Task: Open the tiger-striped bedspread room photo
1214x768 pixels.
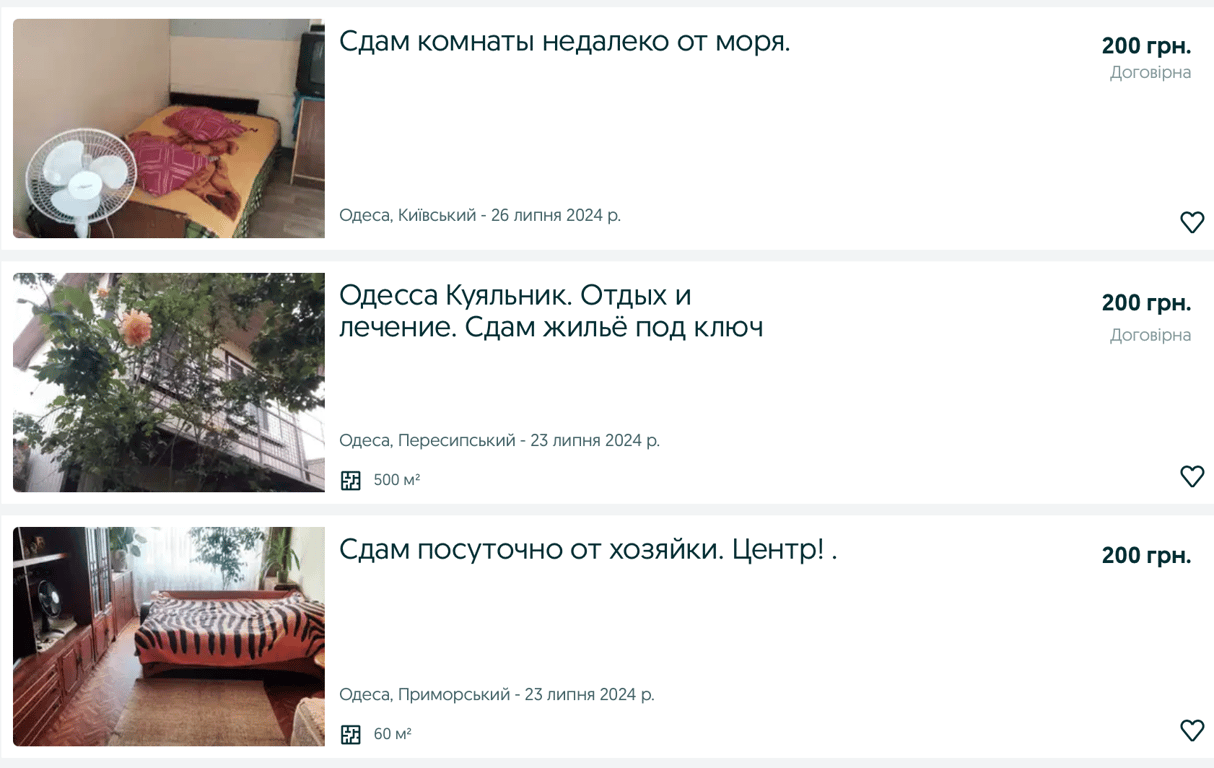Action: coord(169,636)
